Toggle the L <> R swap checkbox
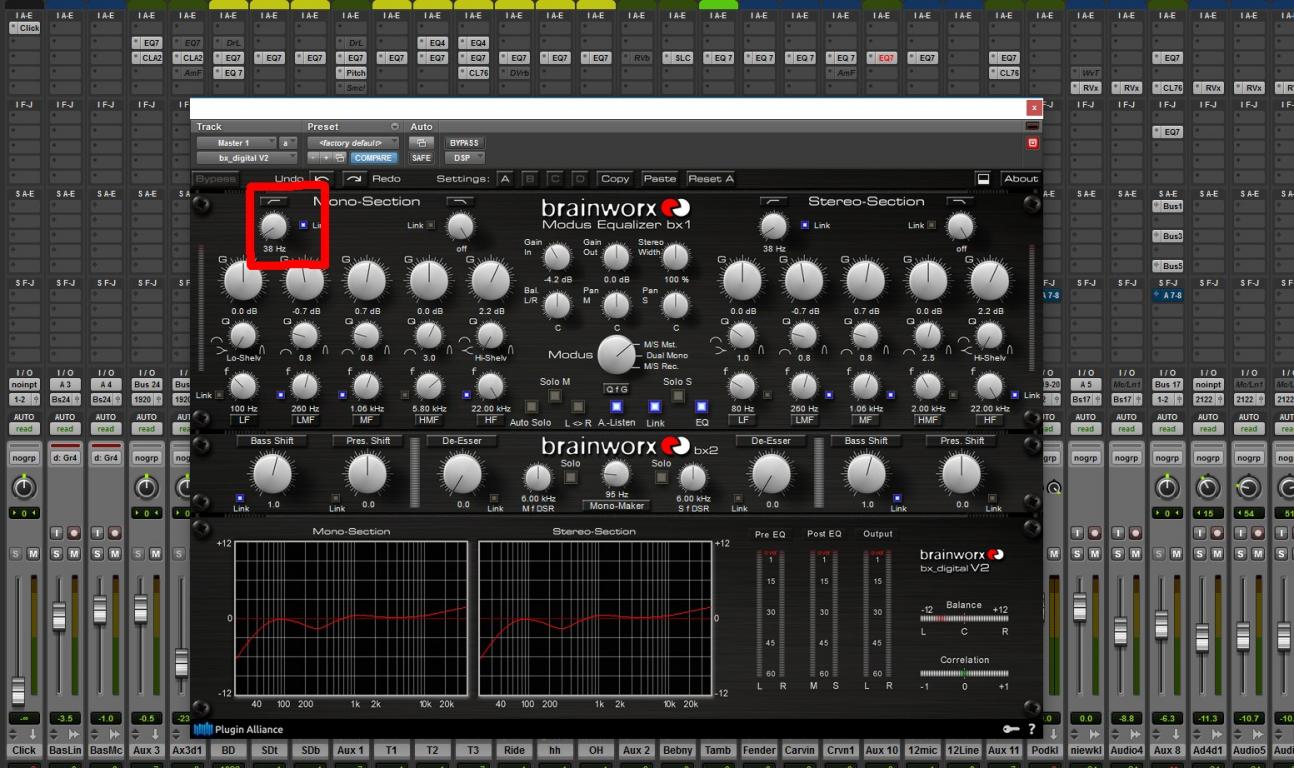1294x768 pixels. click(577, 407)
